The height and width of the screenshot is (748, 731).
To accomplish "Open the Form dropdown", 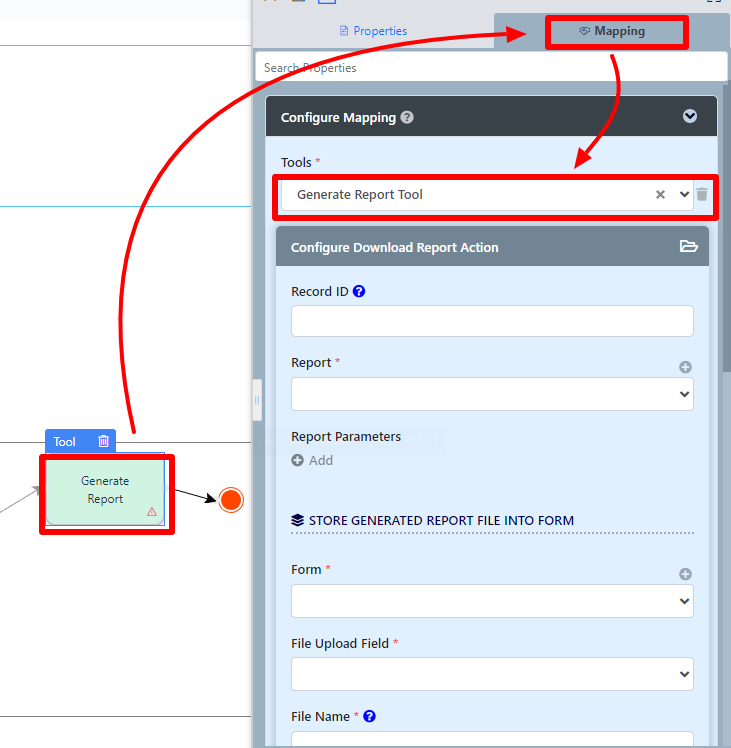I will (492, 601).
